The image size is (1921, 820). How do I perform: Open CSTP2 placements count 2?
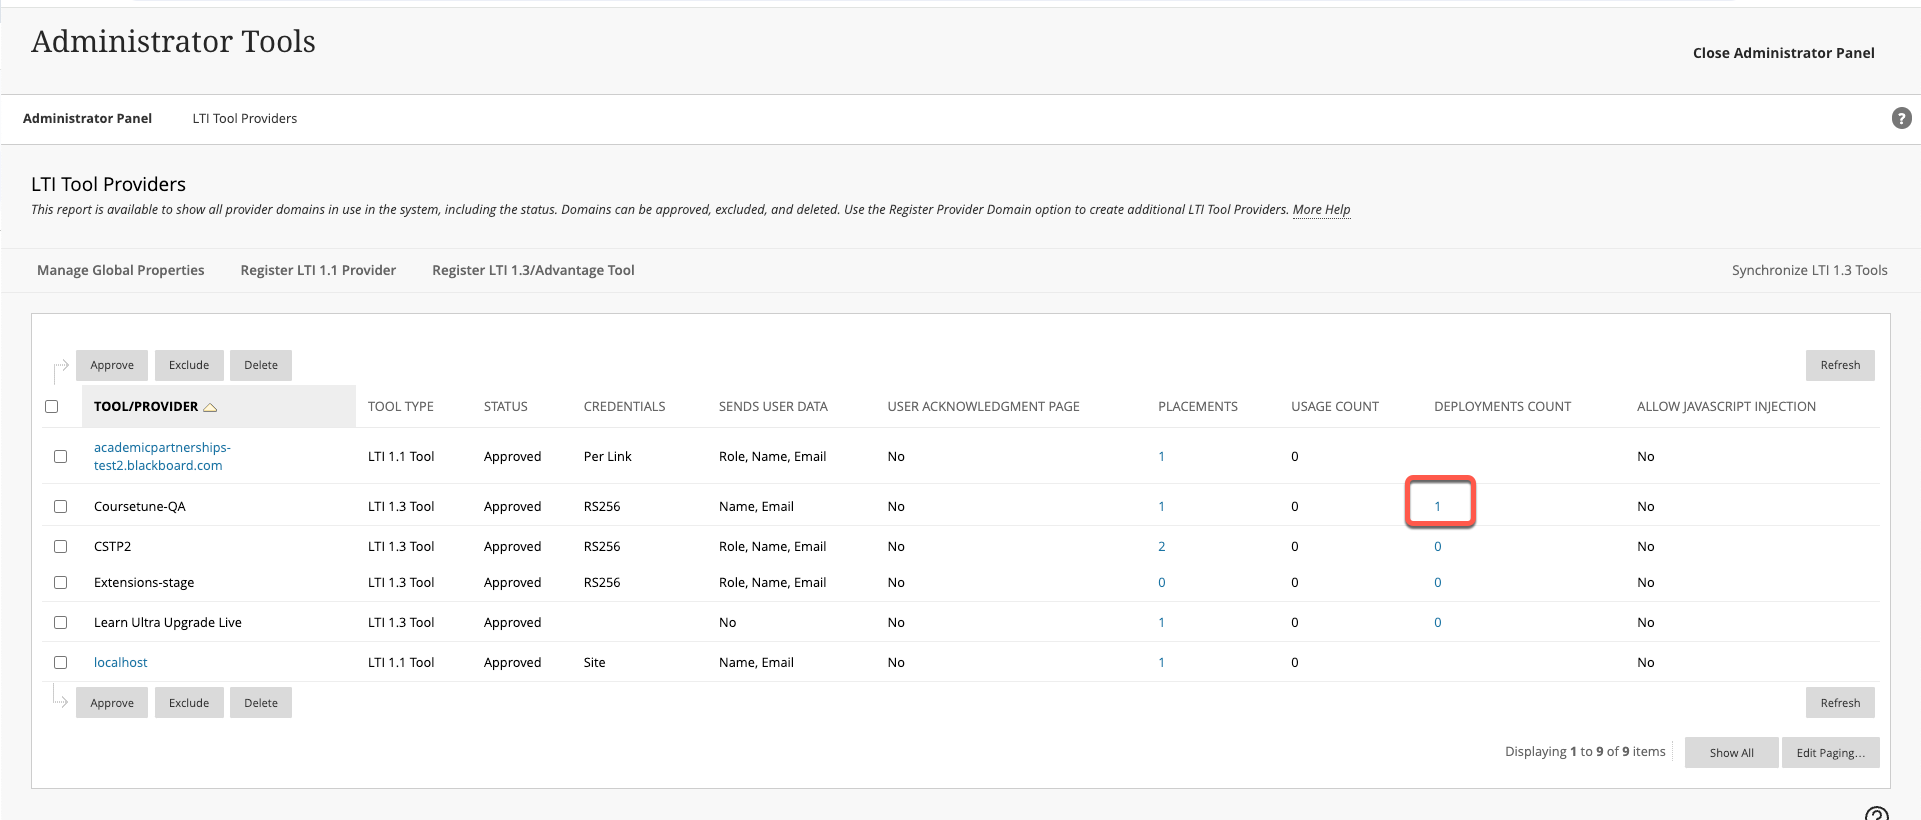1161,546
